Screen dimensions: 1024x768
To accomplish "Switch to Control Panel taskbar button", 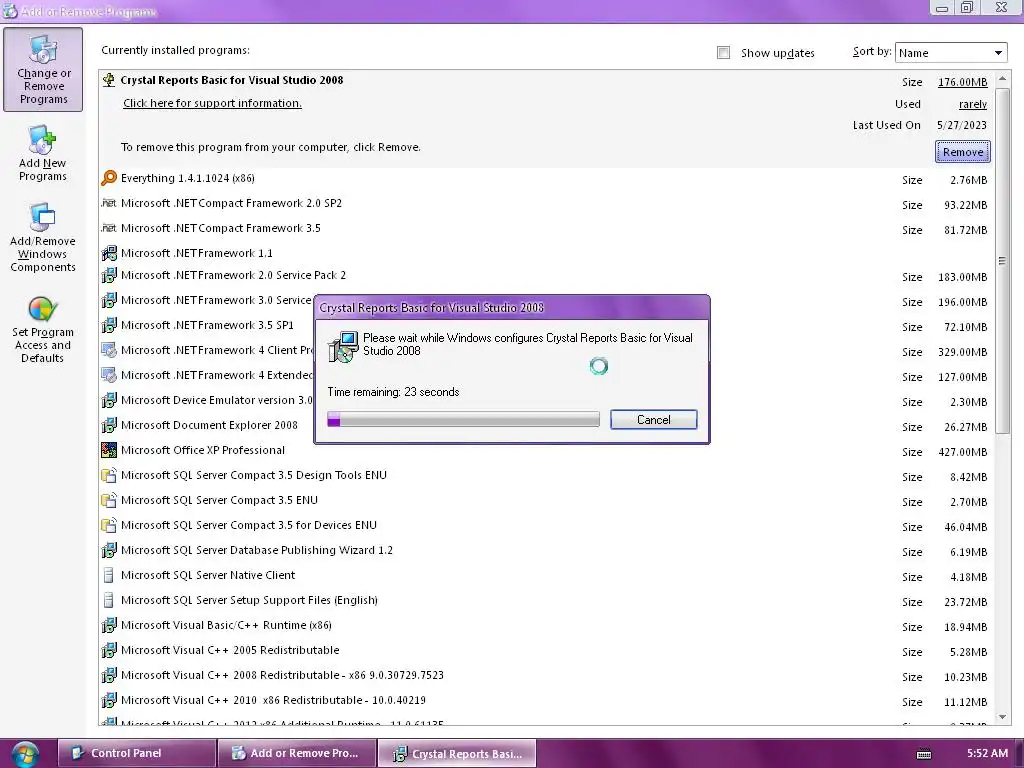I will tap(136, 753).
